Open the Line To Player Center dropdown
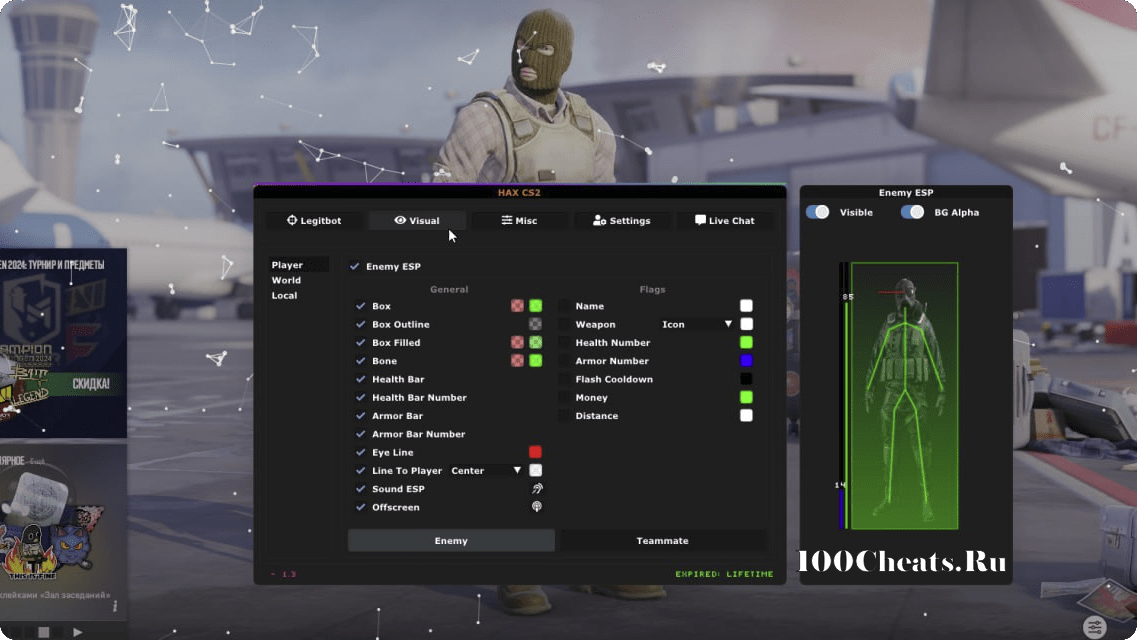The width and height of the screenshot is (1137, 640). 486,470
